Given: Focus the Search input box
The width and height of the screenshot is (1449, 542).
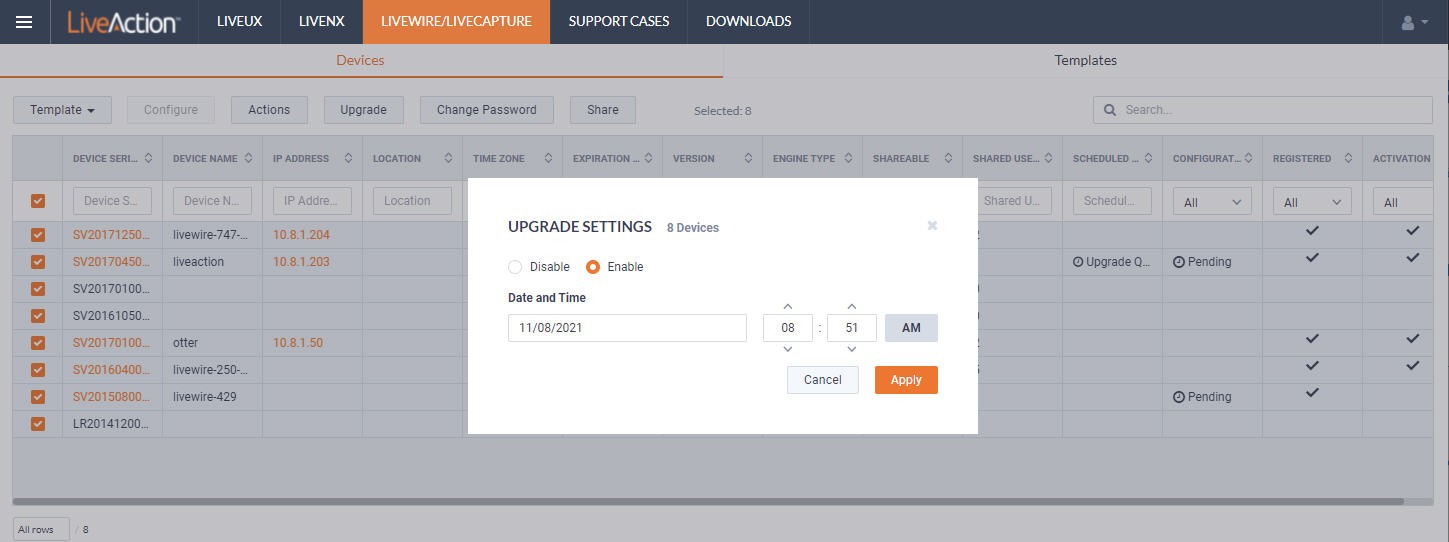Looking at the screenshot, I should click(1263, 110).
